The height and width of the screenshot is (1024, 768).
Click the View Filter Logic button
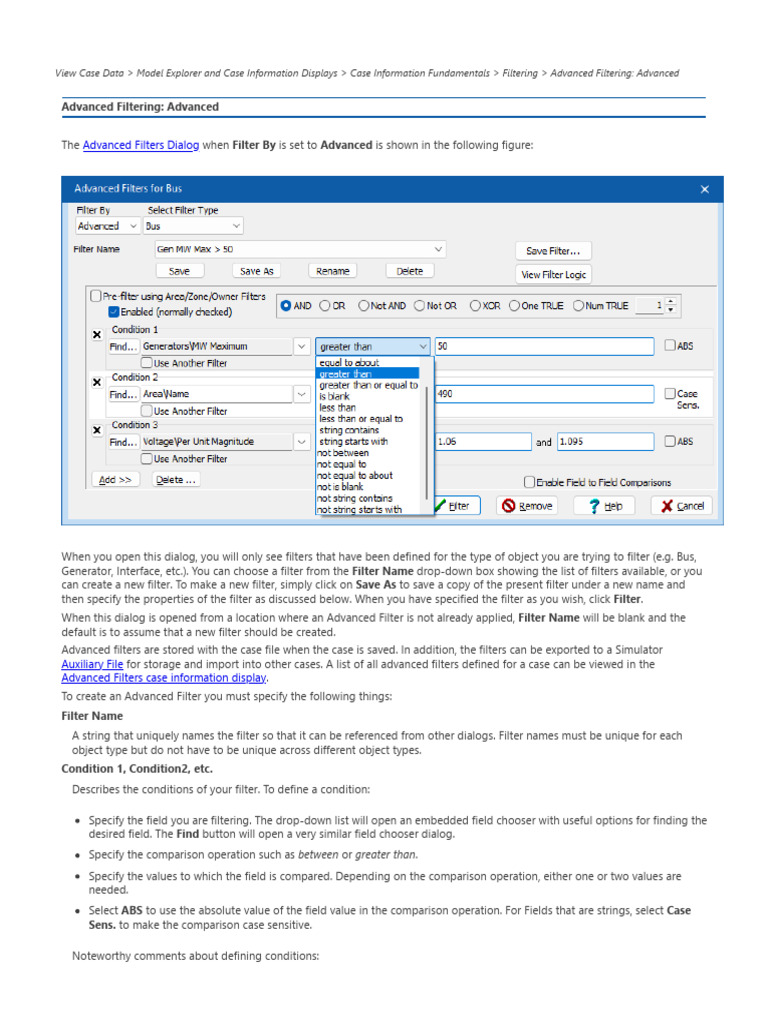pos(553,274)
